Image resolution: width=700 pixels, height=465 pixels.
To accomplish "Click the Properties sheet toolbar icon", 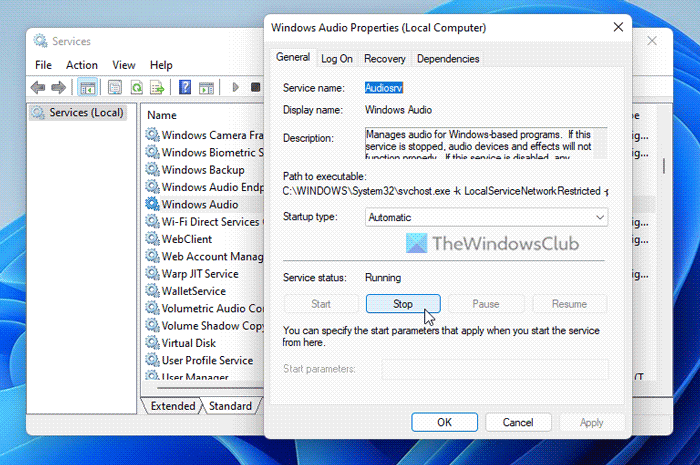I will (x=115, y=87).
